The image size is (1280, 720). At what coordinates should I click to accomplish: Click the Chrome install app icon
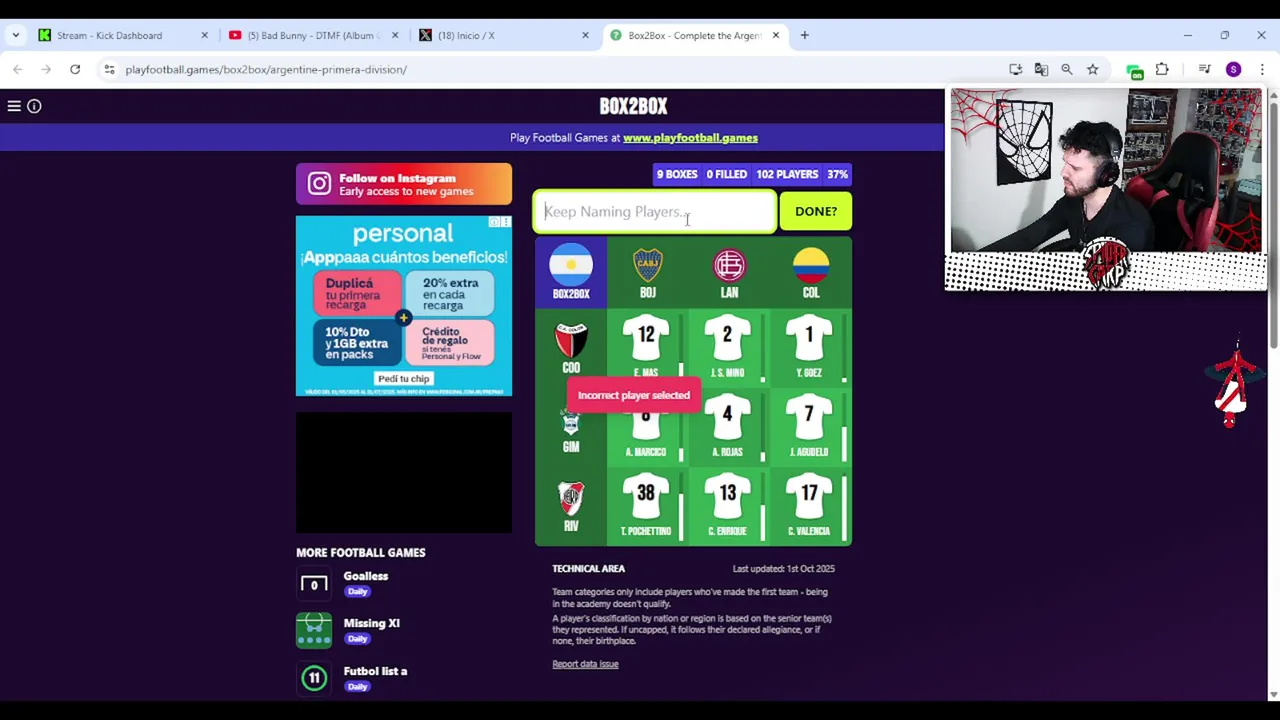point(1015,69)
